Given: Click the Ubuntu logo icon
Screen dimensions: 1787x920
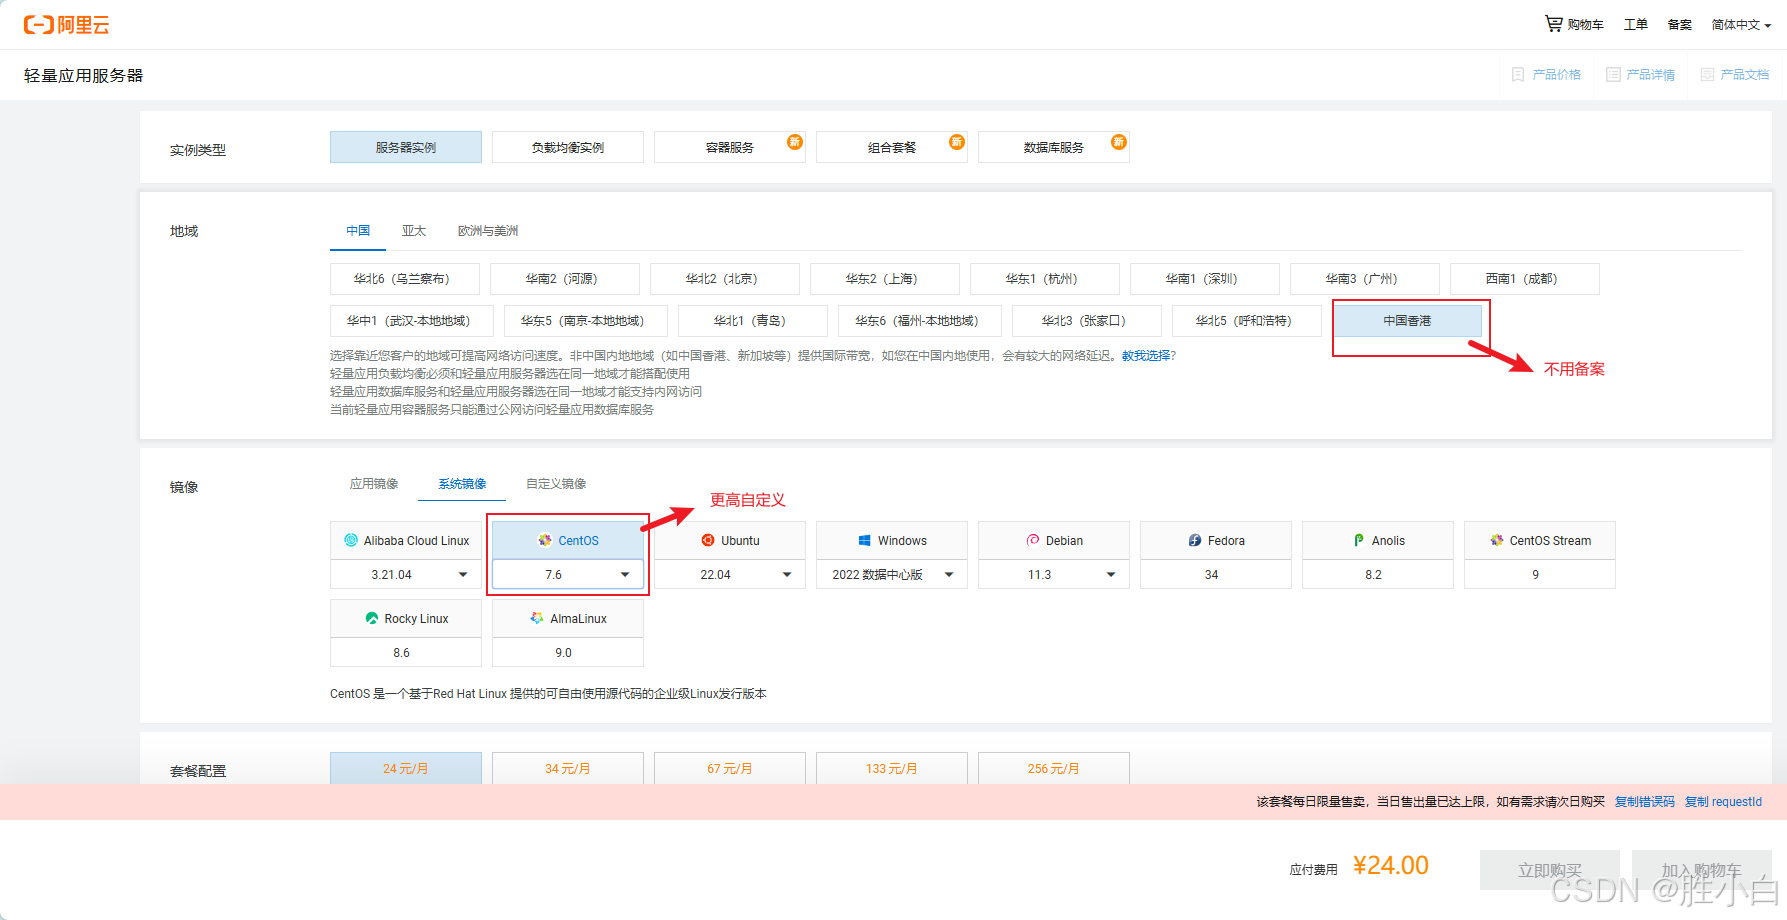Looking at the screenshot, I should (708, 540).
